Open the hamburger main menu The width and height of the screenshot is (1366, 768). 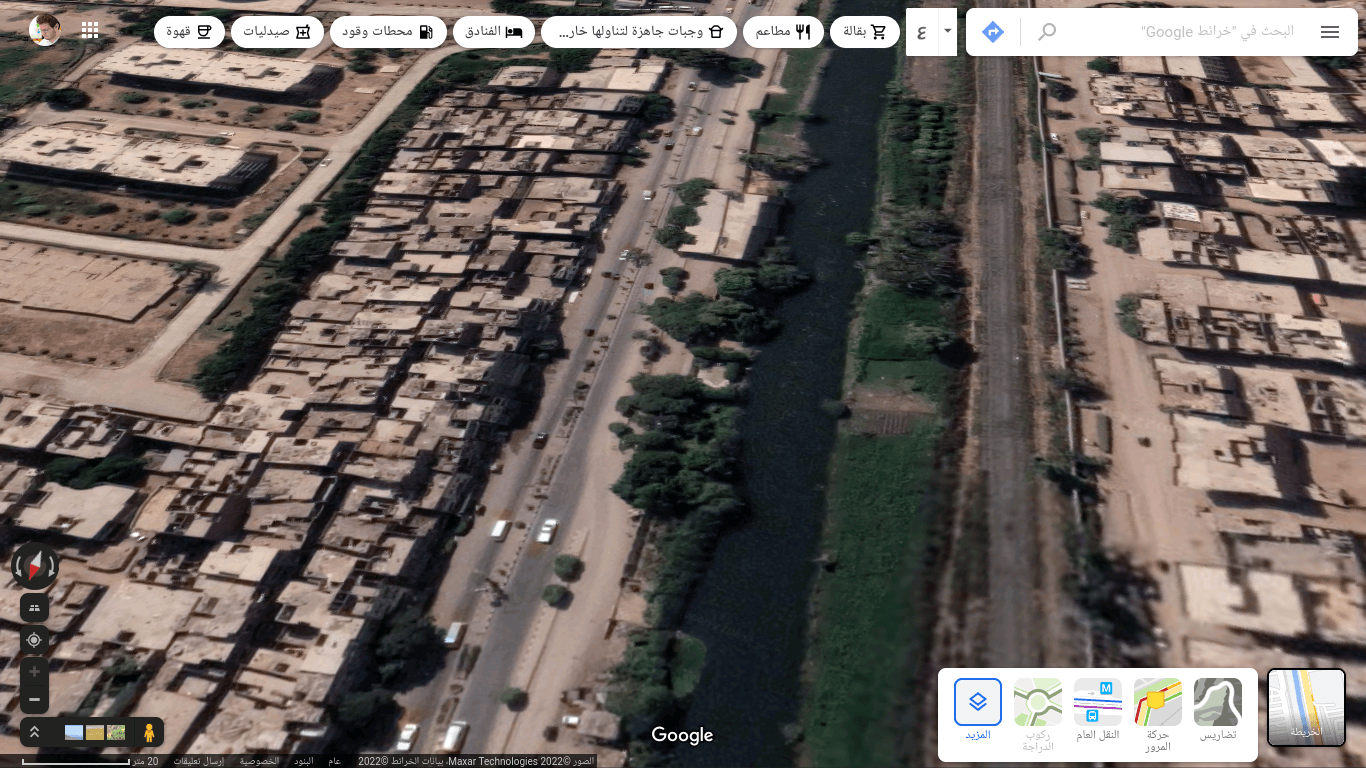click(x=1329, y=32)
